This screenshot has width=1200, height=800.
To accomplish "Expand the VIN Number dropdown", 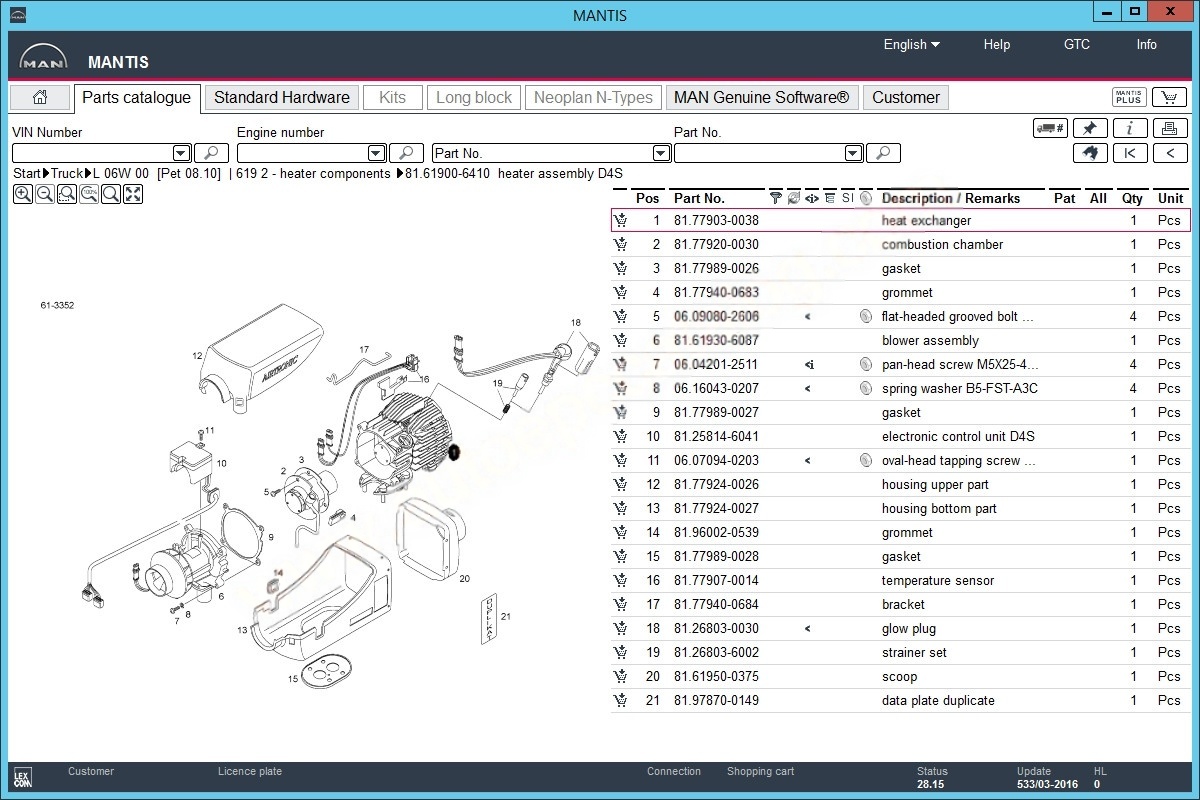I will click(x=181, y=153).
